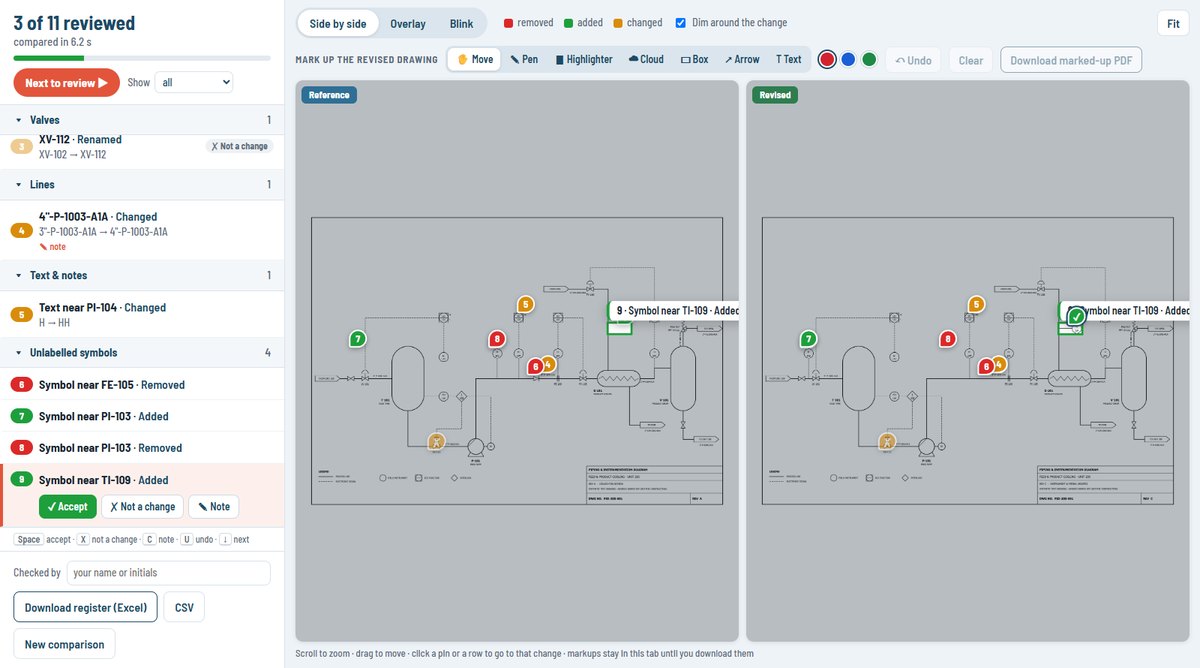
Task: Click green badge 7 near PI-103 Added
Action: click(21, 416)
